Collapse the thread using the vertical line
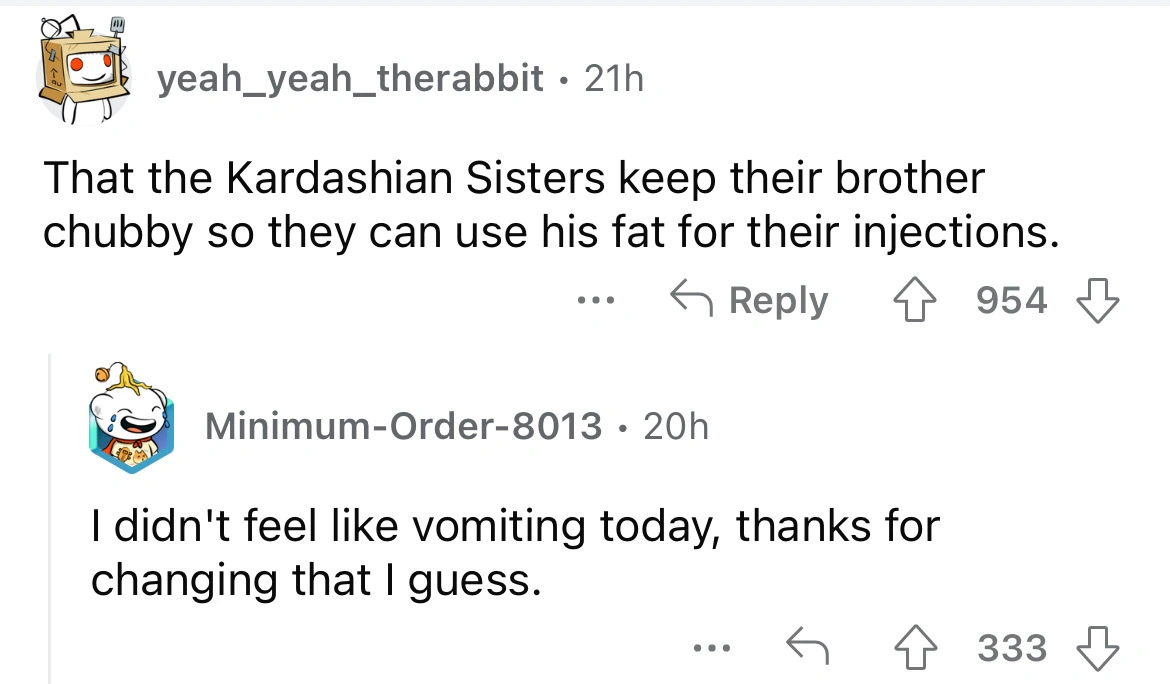Screen dimensions: 1170x684 tap(49, 520)
